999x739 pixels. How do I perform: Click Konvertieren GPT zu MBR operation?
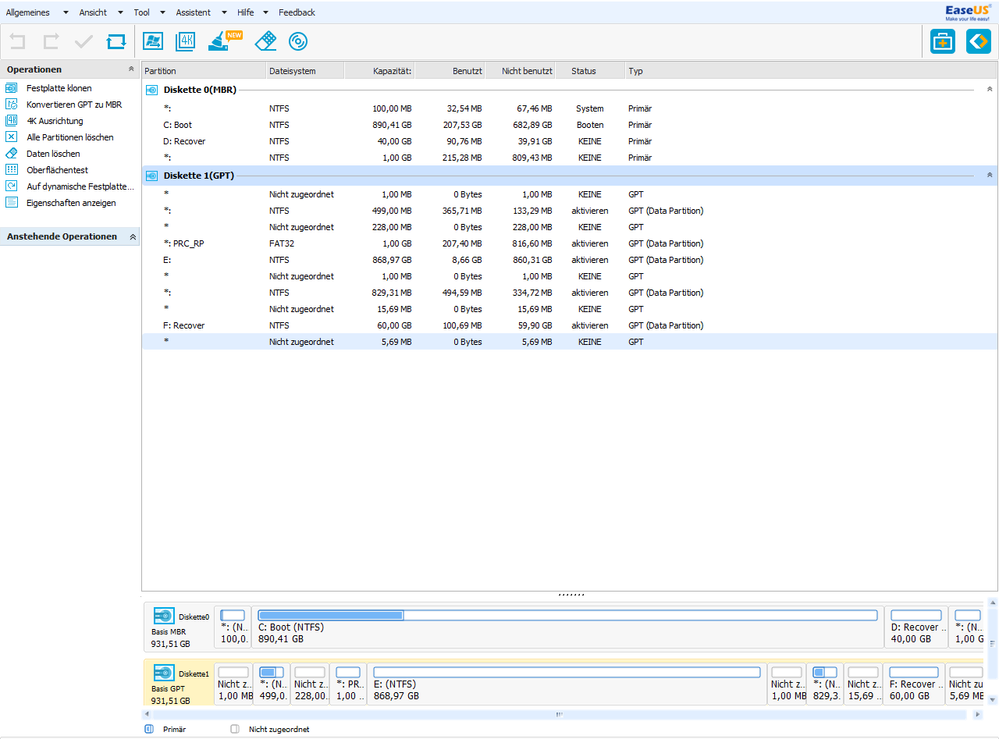[x=73, y=105]
